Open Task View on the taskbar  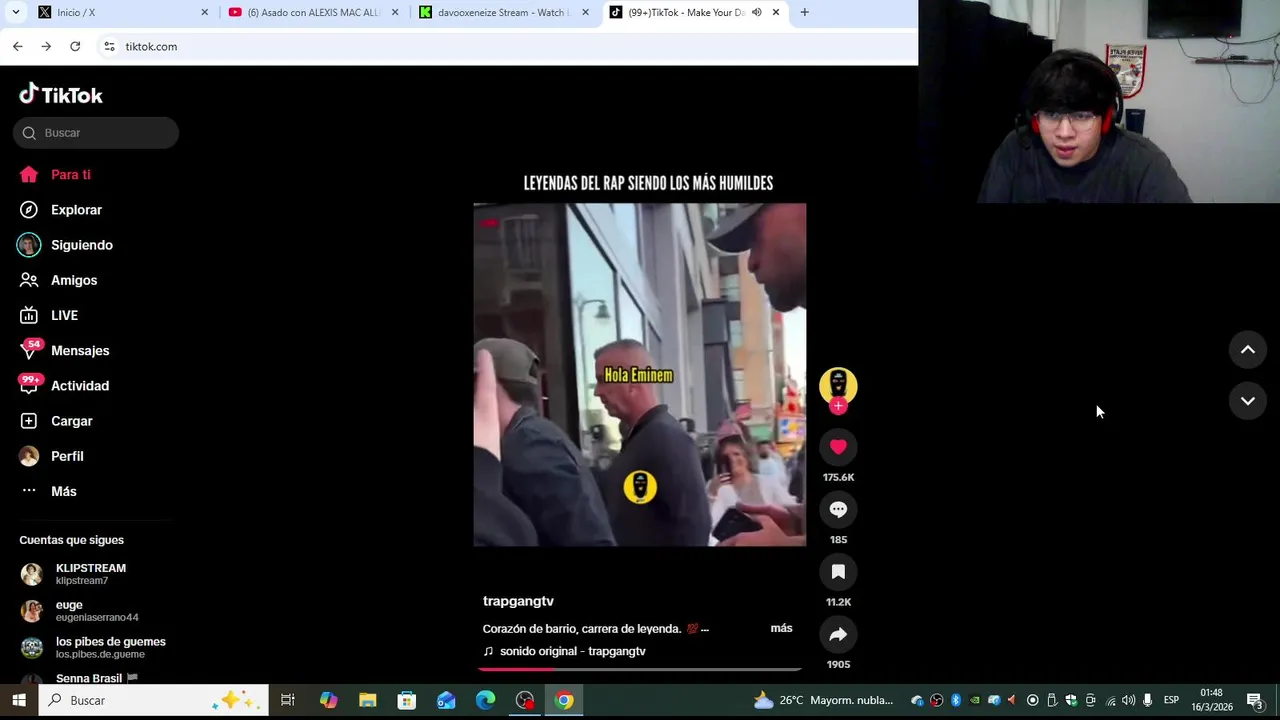click(x=288, y=700)
